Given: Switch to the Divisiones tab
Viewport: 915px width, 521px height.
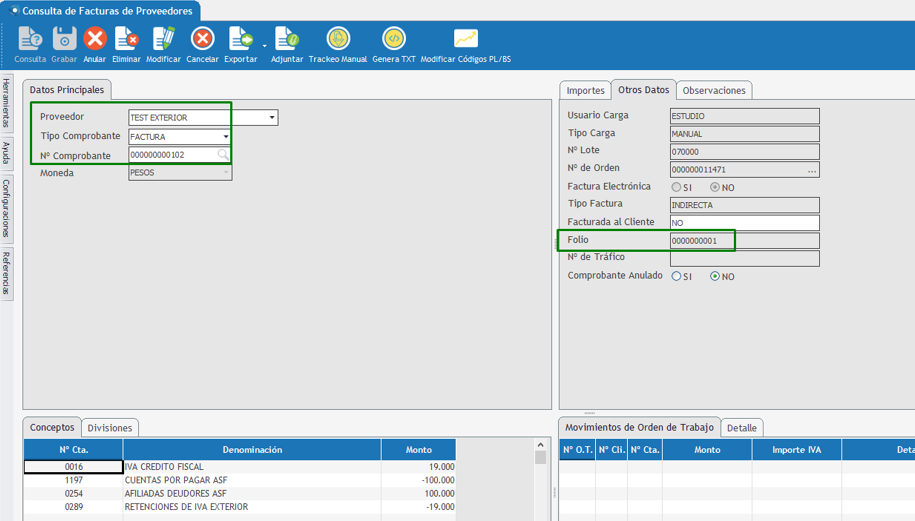Looking at the screenshot, I should click(x=110, y=428).
